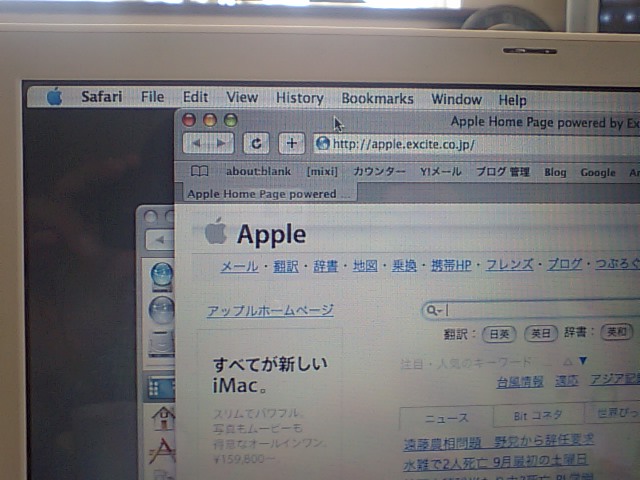This screenshot has width=640, height=480.
Task: Open the 翻訳 link in the top navigation
Action: coord(286,267)
